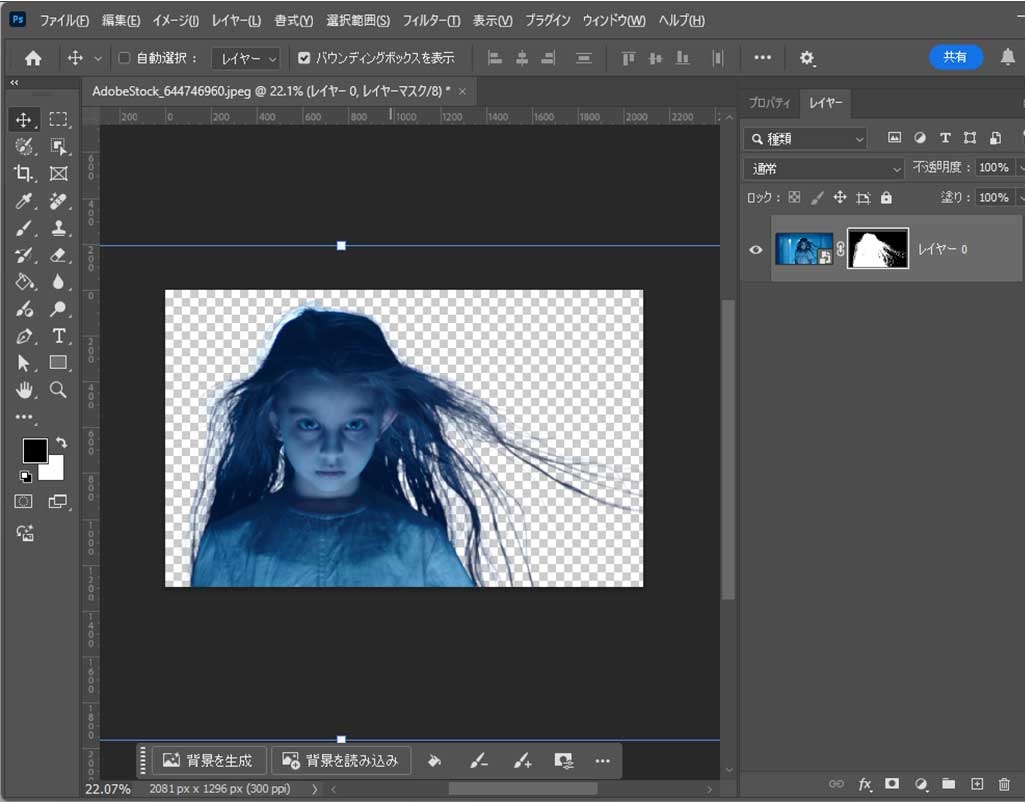Select the Eyedropper tool
Image resolution: width=1025 pixels, height=802 pixels.
tap(24, 201)
